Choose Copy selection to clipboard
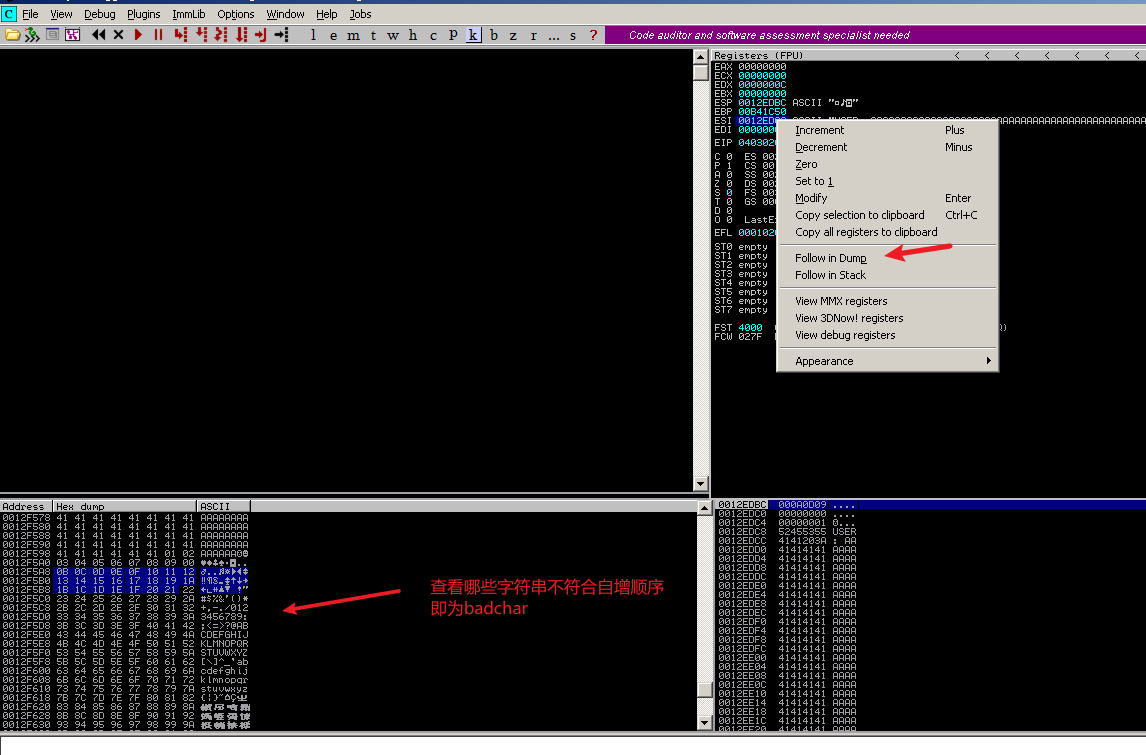This screenshot has width=1146, height=755. coord(887,215)
